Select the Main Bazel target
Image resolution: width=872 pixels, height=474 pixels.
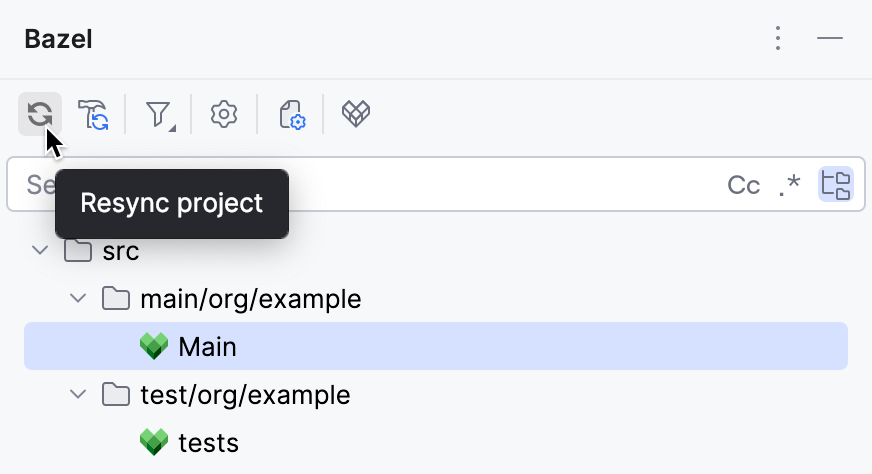coord(207,347)
